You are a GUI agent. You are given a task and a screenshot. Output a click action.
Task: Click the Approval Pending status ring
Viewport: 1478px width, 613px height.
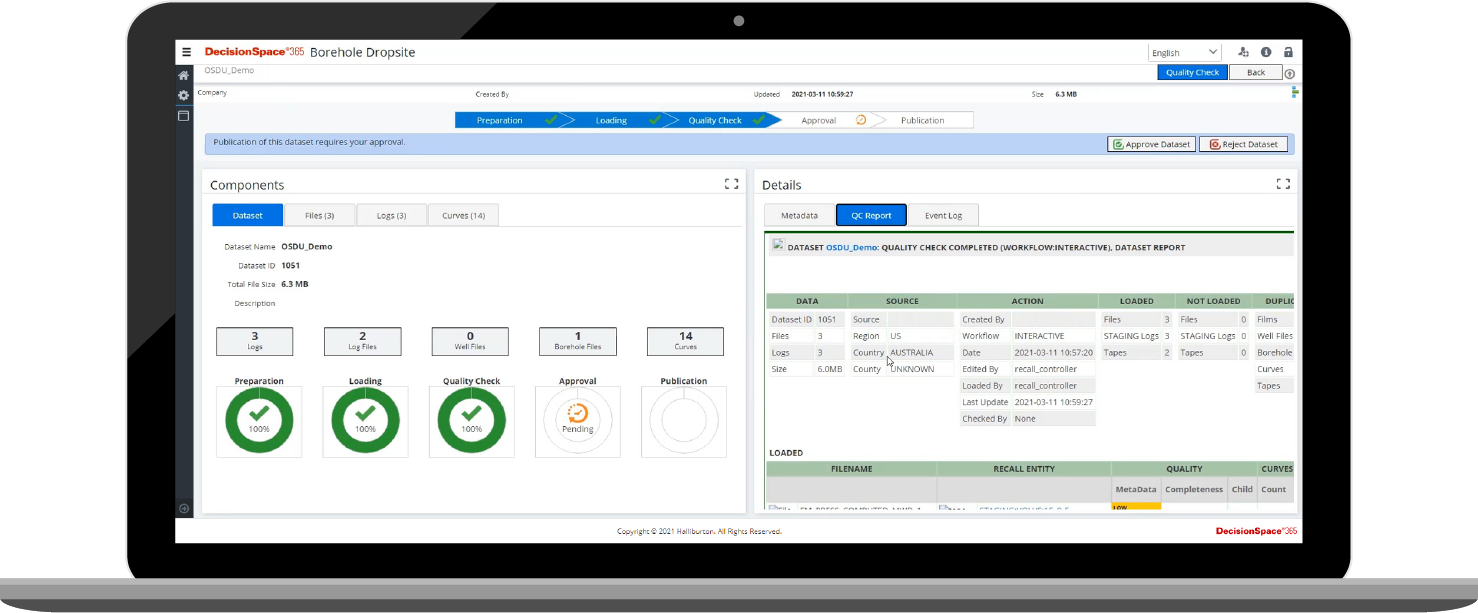point(577,421)
